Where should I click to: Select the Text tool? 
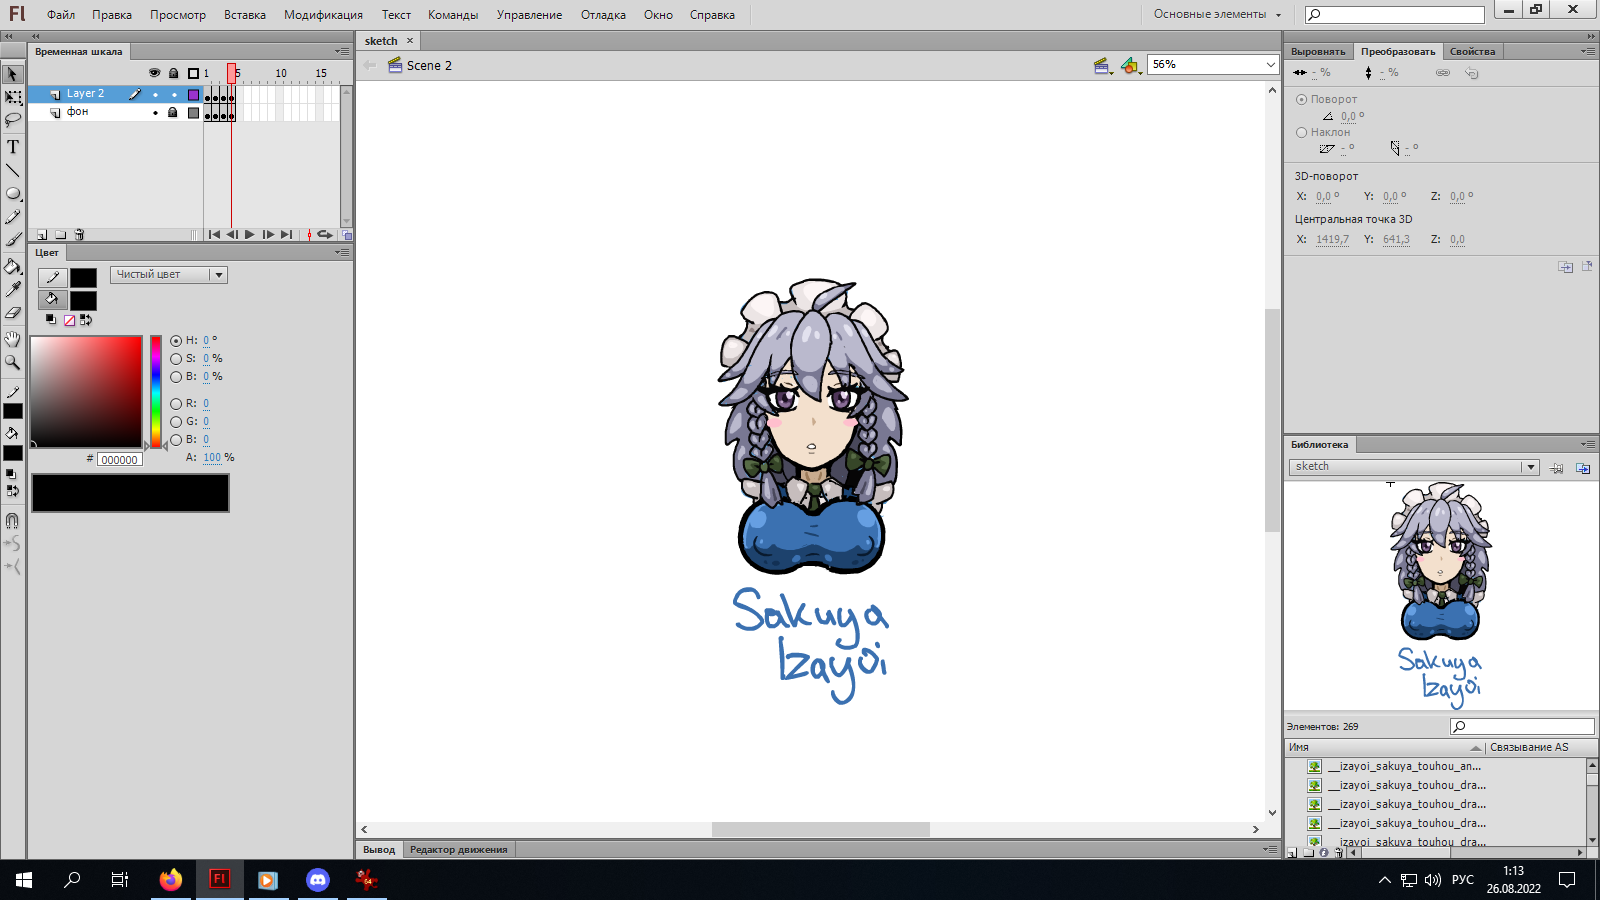pos(13,146)
